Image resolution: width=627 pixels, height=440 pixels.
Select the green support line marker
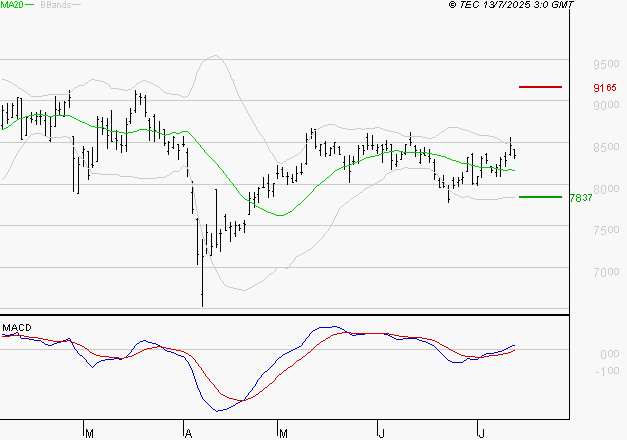click(540, 197)
